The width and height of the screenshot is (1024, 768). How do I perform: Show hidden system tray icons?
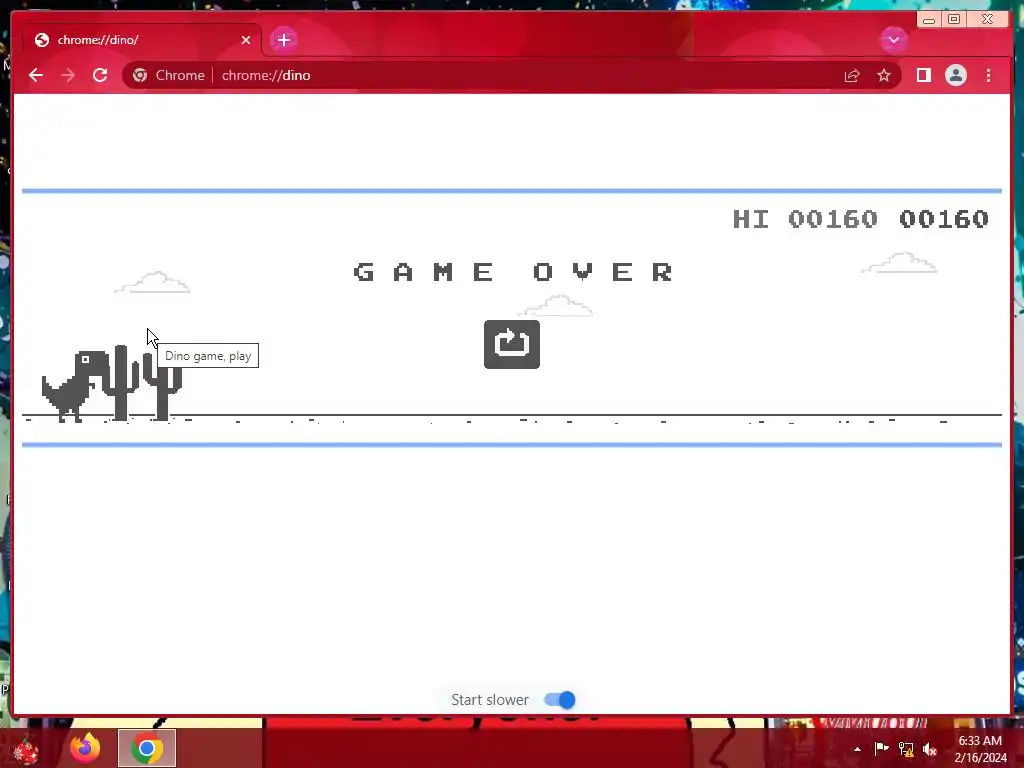pos(857,749)
